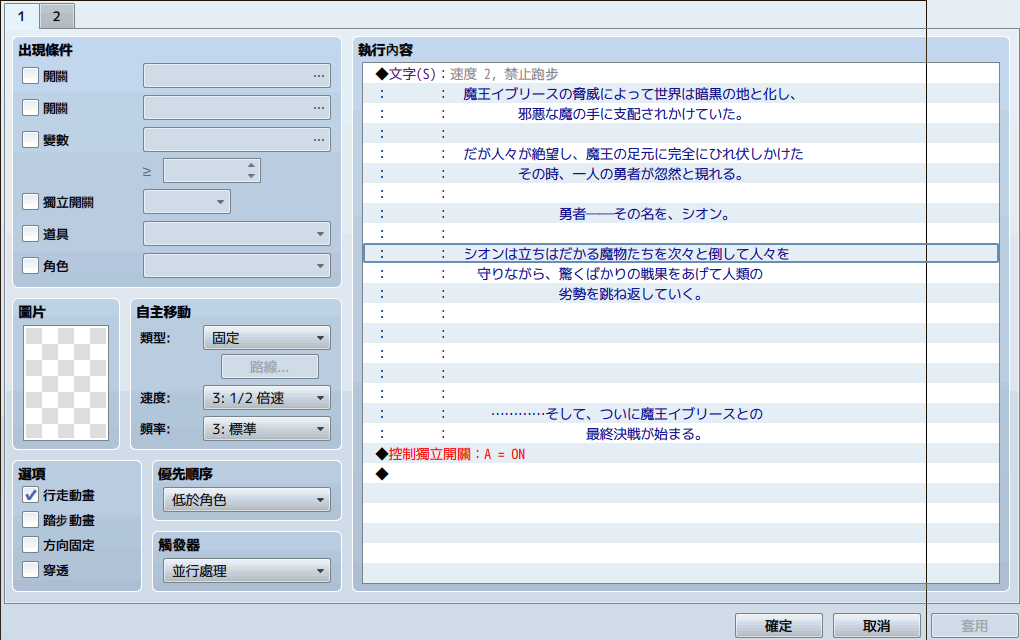
Task: Enable the 獨立開關 condition checkbox
Action: (x=31, y=202)
